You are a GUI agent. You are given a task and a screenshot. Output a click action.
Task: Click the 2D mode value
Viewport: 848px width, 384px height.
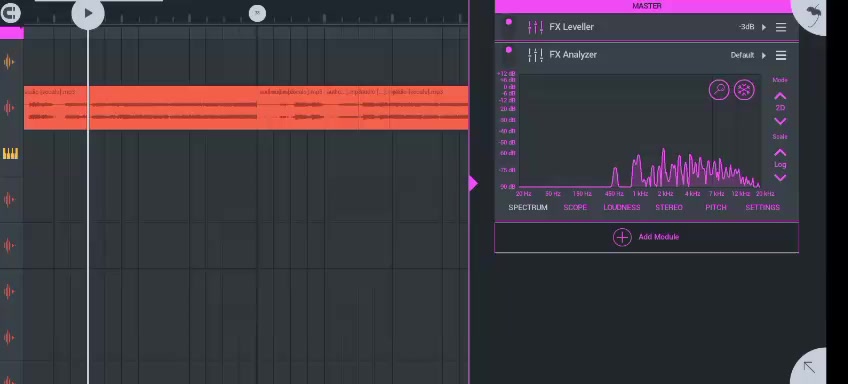pyautogui.click(x=780, y=108)
